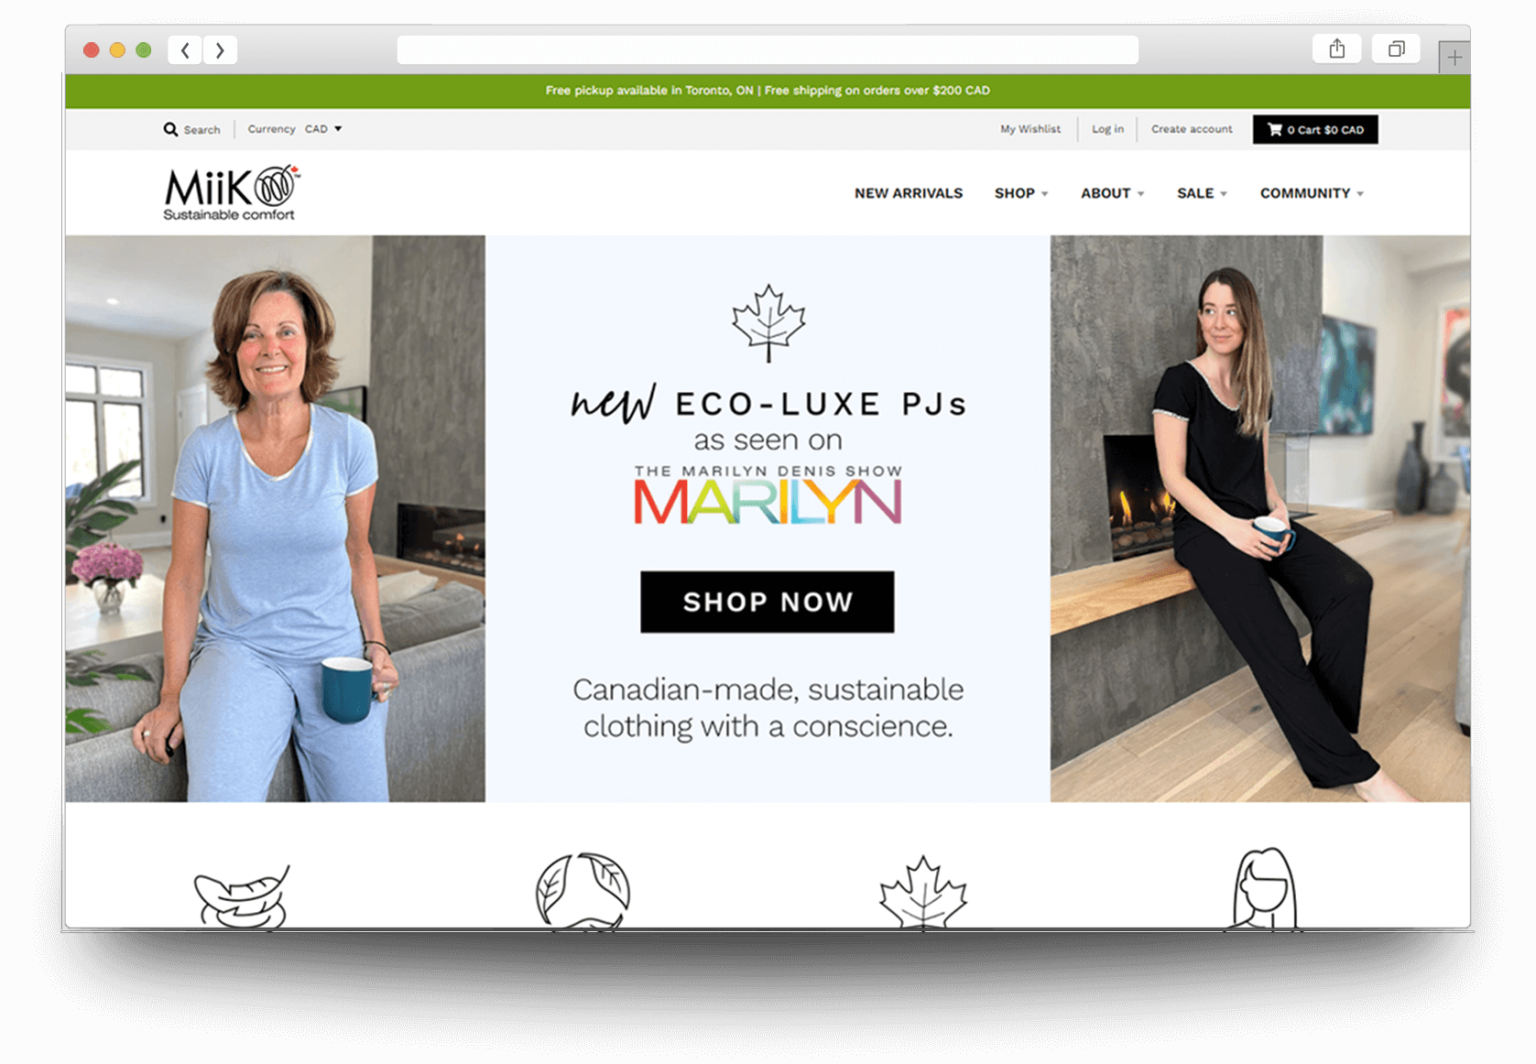Image resolution: width=1536 pixels, height=1064 pixels.
Task: Click the feather icon below the banner
Action: point(242,897)
